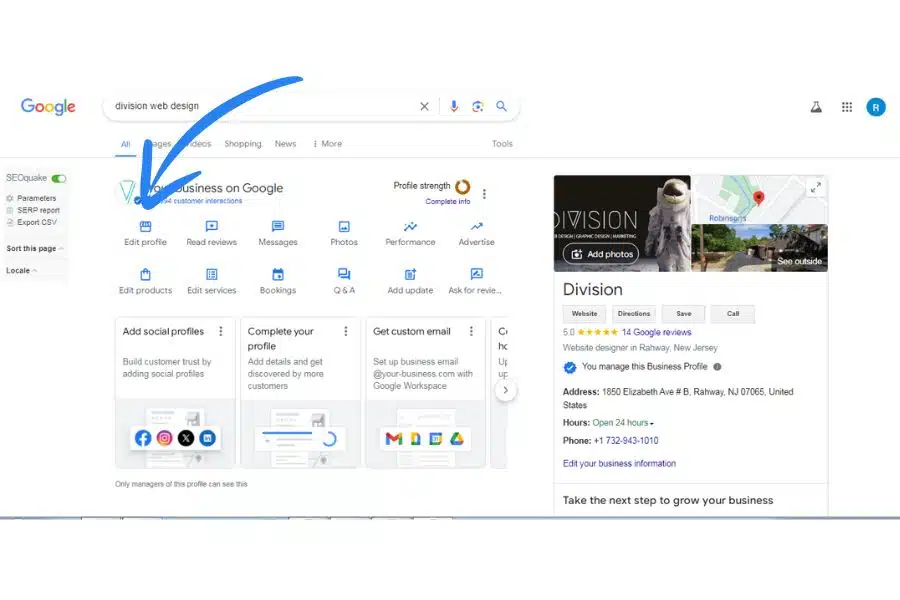Screen dimensions: 900x600
Task: Click the Call button
Action: click(x=733, y=314)
